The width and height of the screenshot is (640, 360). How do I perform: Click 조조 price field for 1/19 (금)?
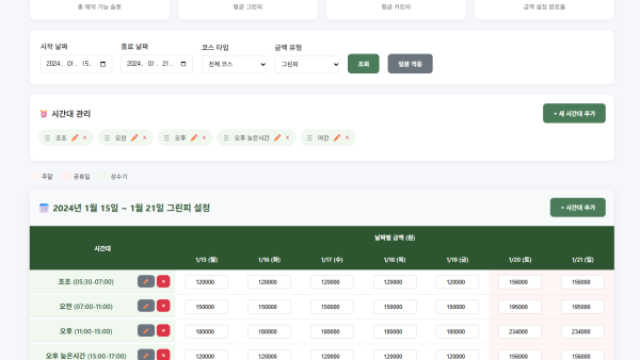(x=457, y=282)
